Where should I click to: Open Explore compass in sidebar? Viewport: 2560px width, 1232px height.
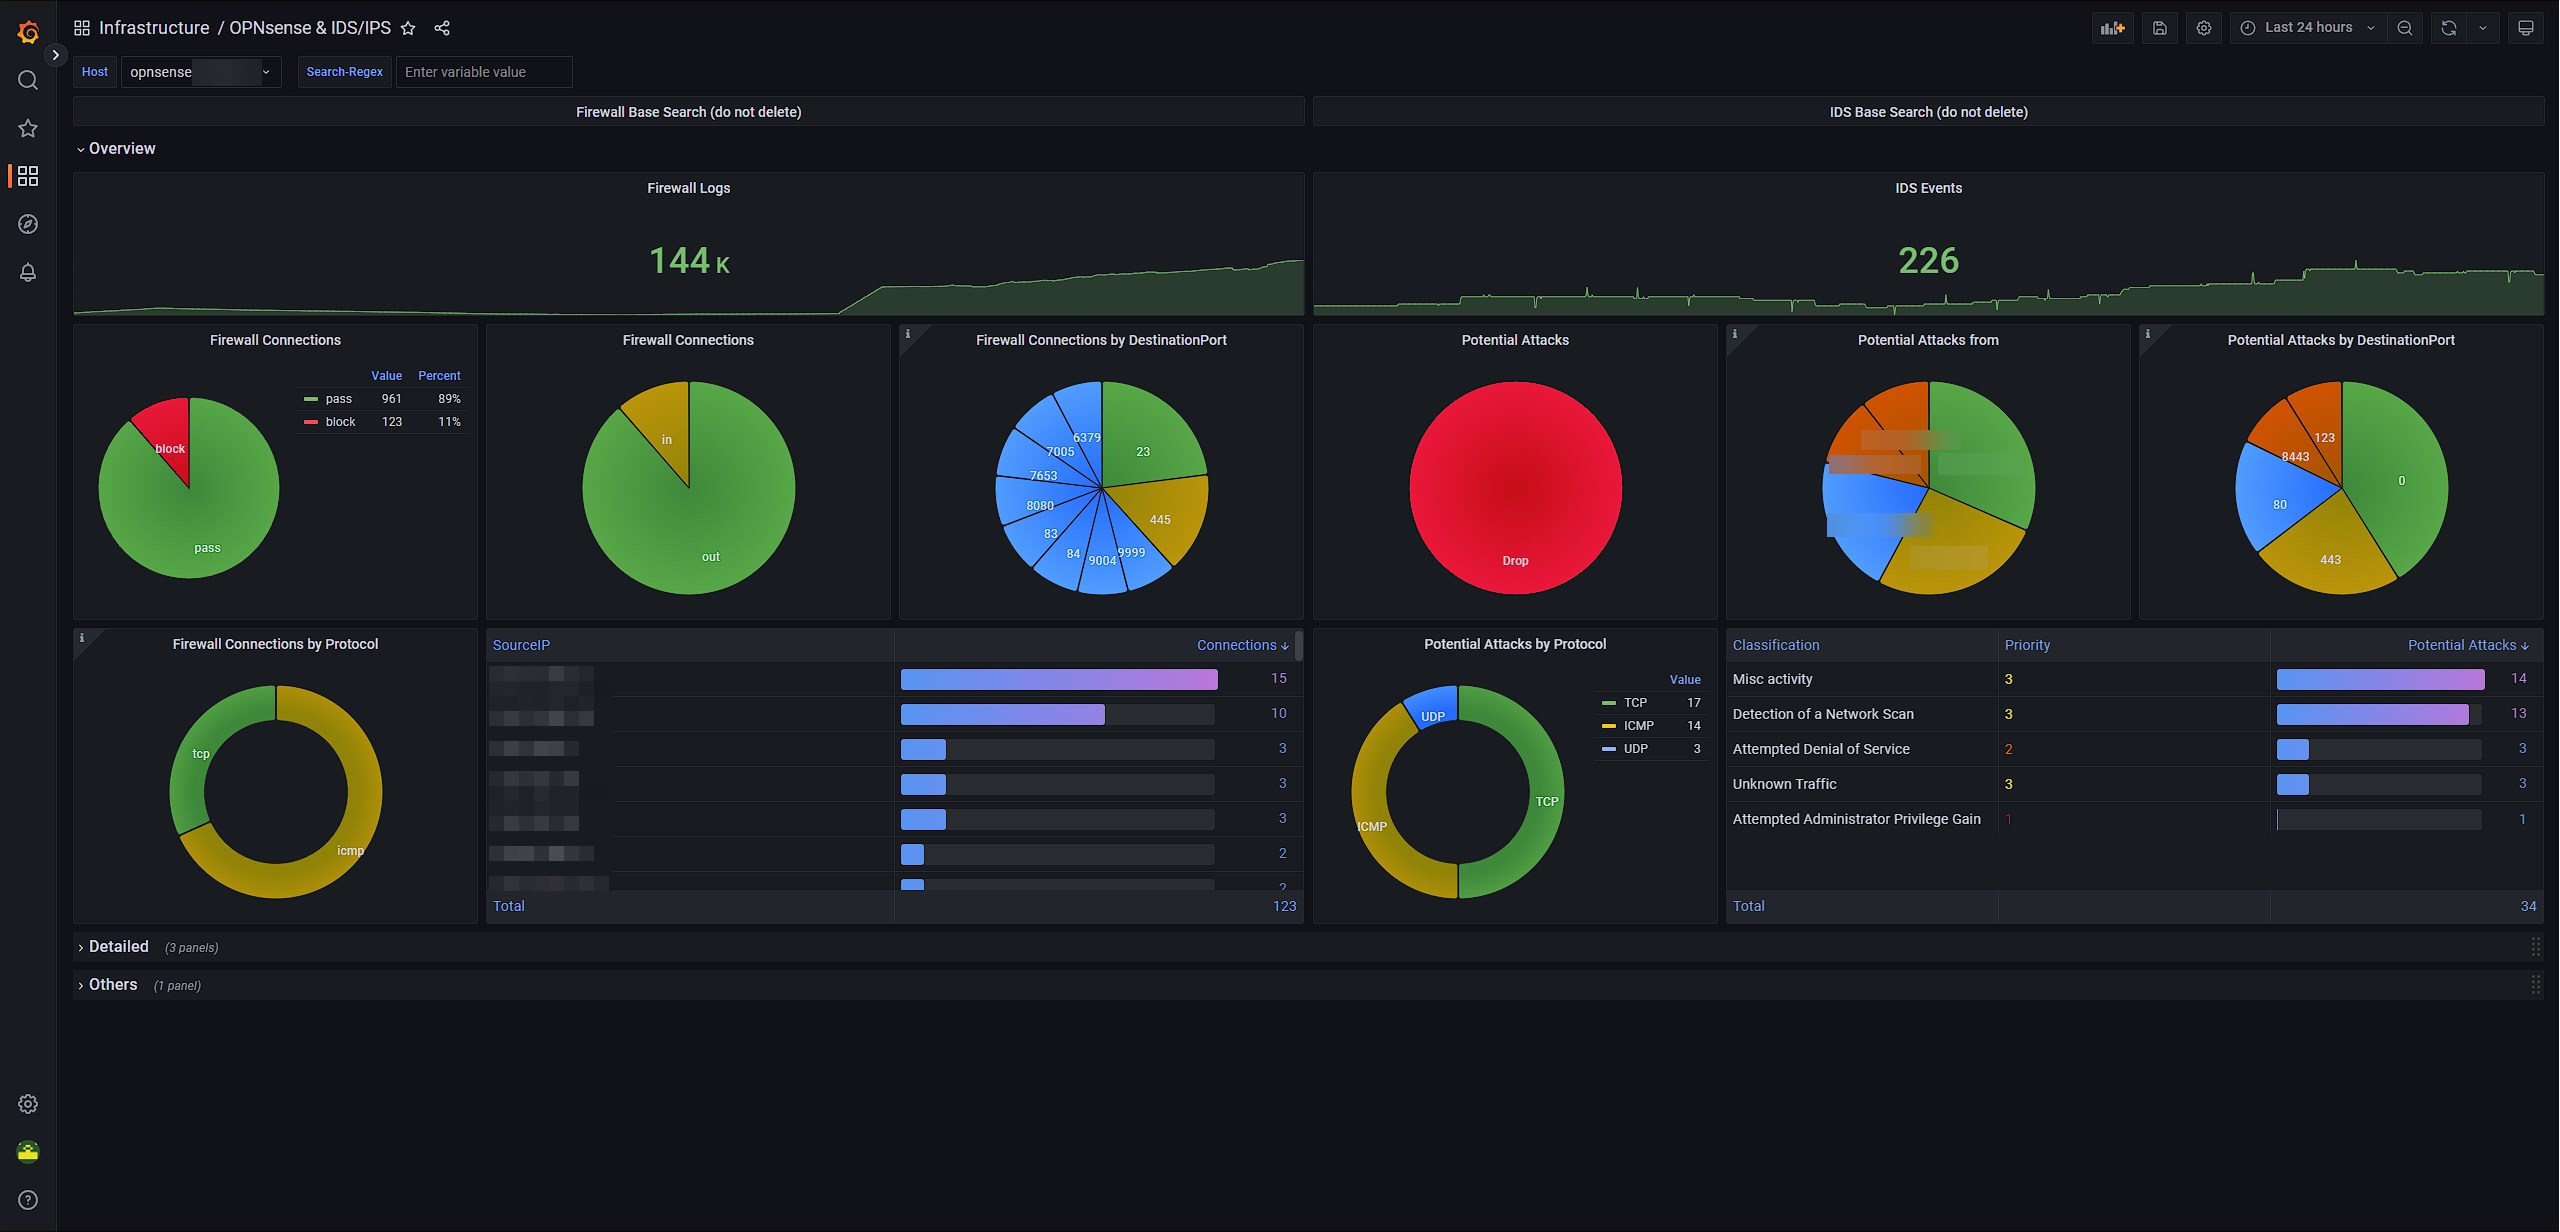(x=28, y=224)
